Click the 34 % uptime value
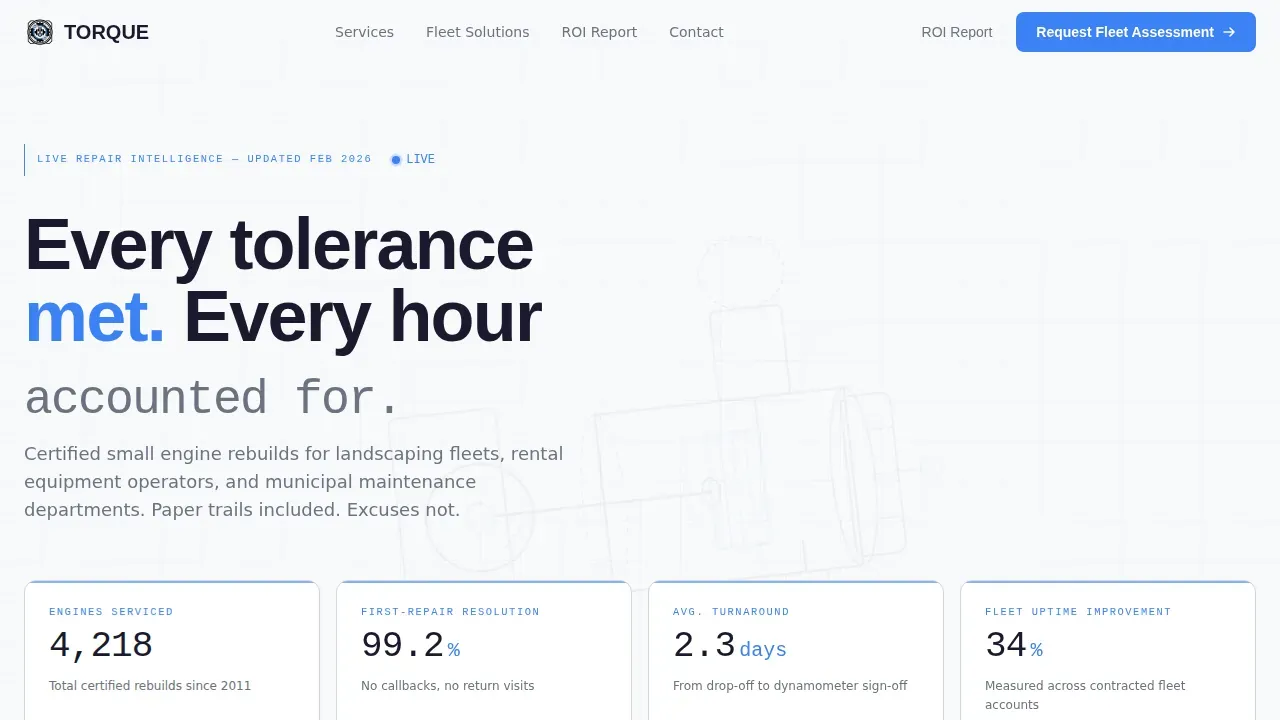Viewport: 1280px width, 720px height. (x=1014, y=646)
